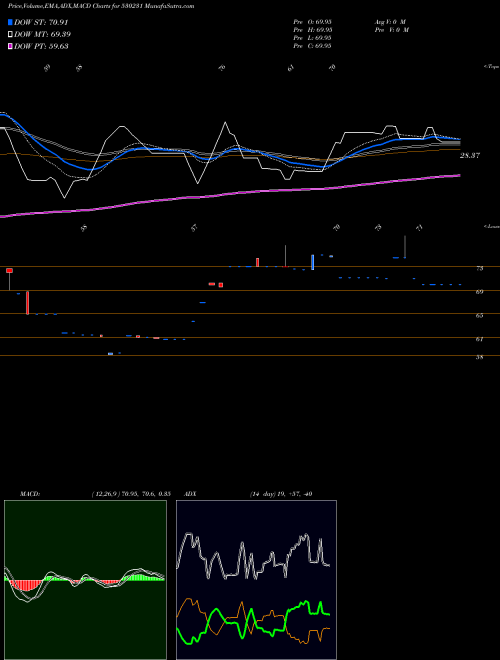Click the blue DOW ST legend swatch
This screenshot has height=660, width=500.
[11, 23]
